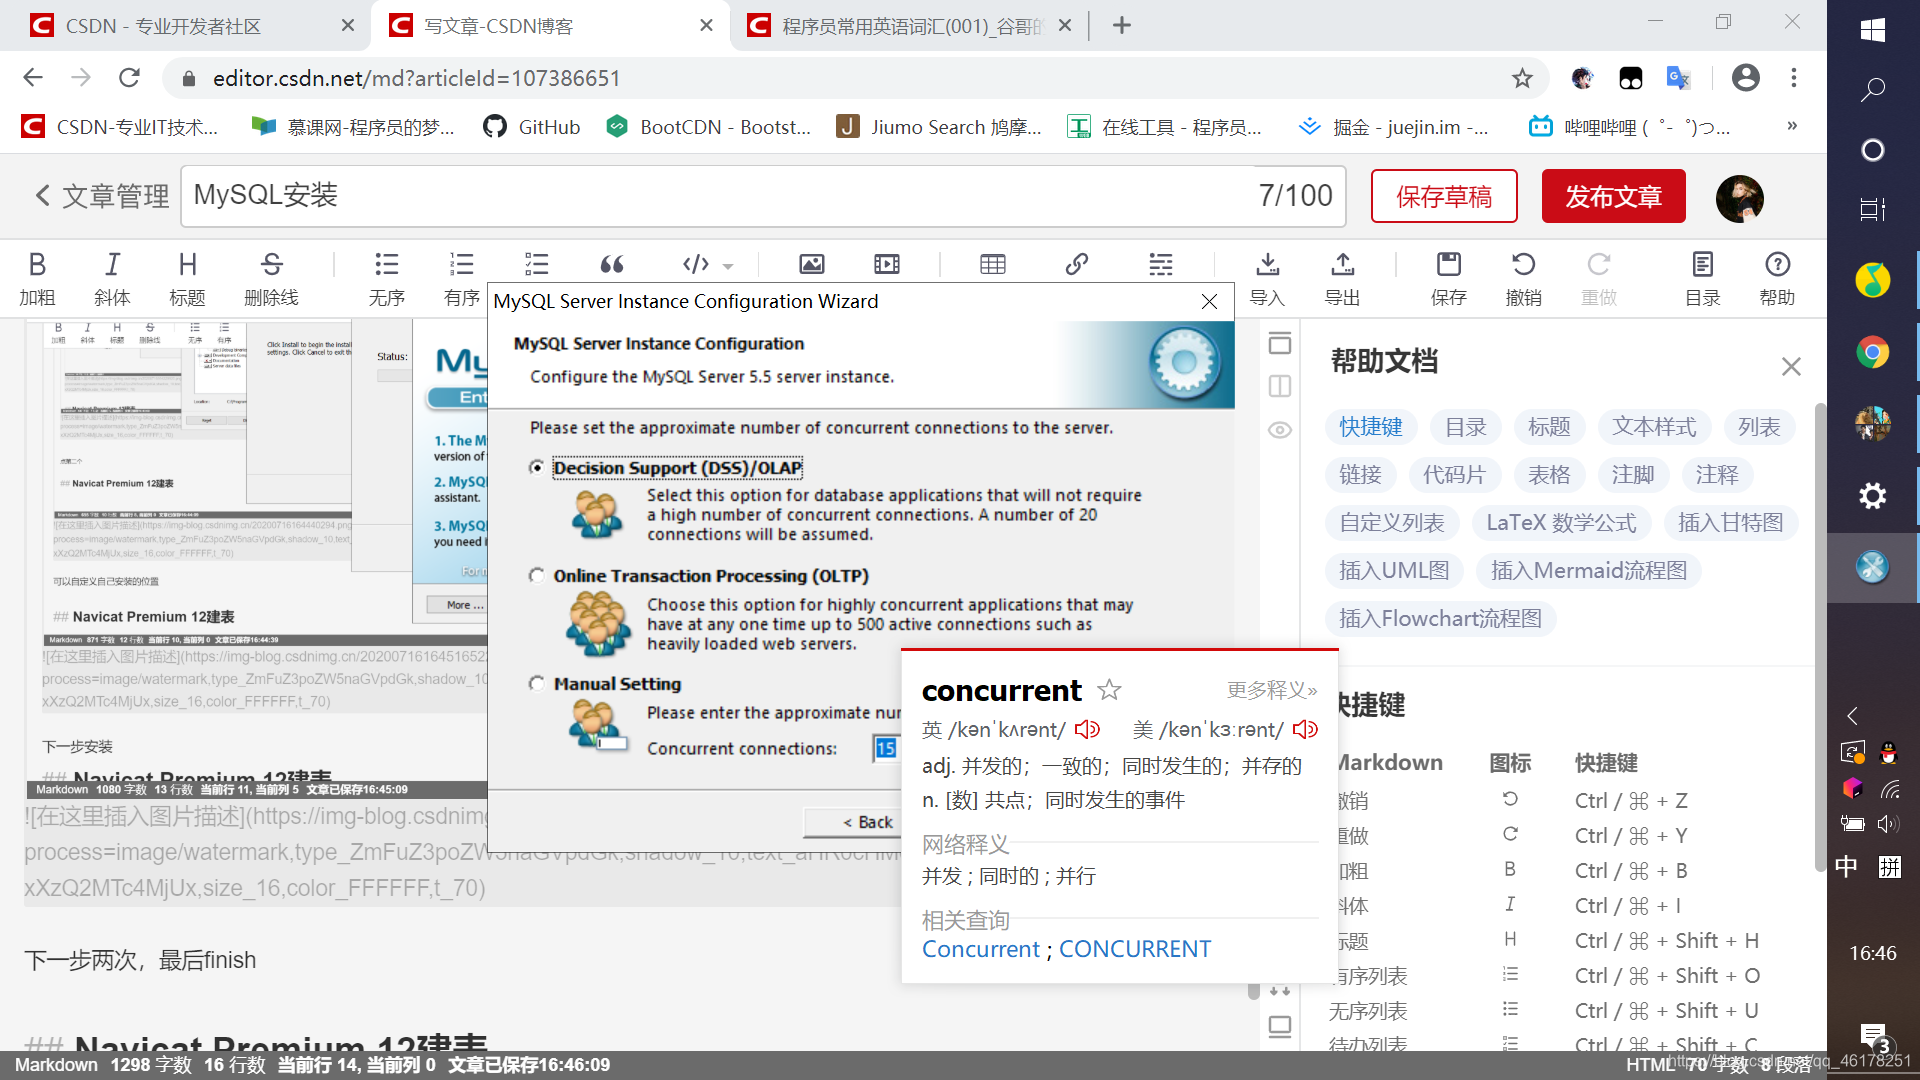Reload the page
The height and width of the screenshot is (1080, 1920).
coord(129,78)
